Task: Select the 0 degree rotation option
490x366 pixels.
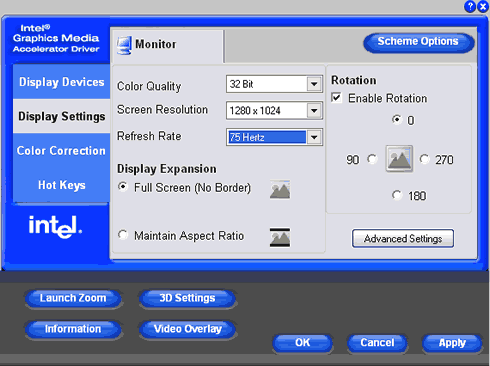Action: coord(397,119)
